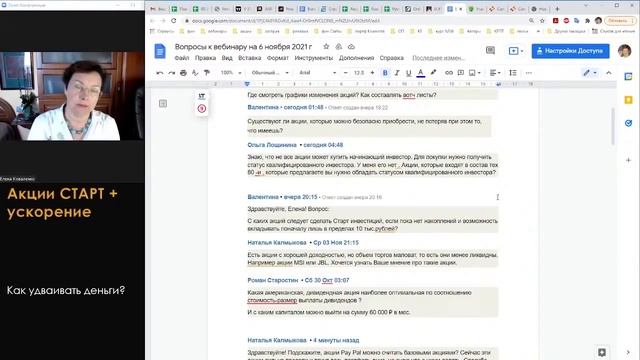Click the left indent marker on ruler
640x360 pixels.
click(x=247, y=84)
